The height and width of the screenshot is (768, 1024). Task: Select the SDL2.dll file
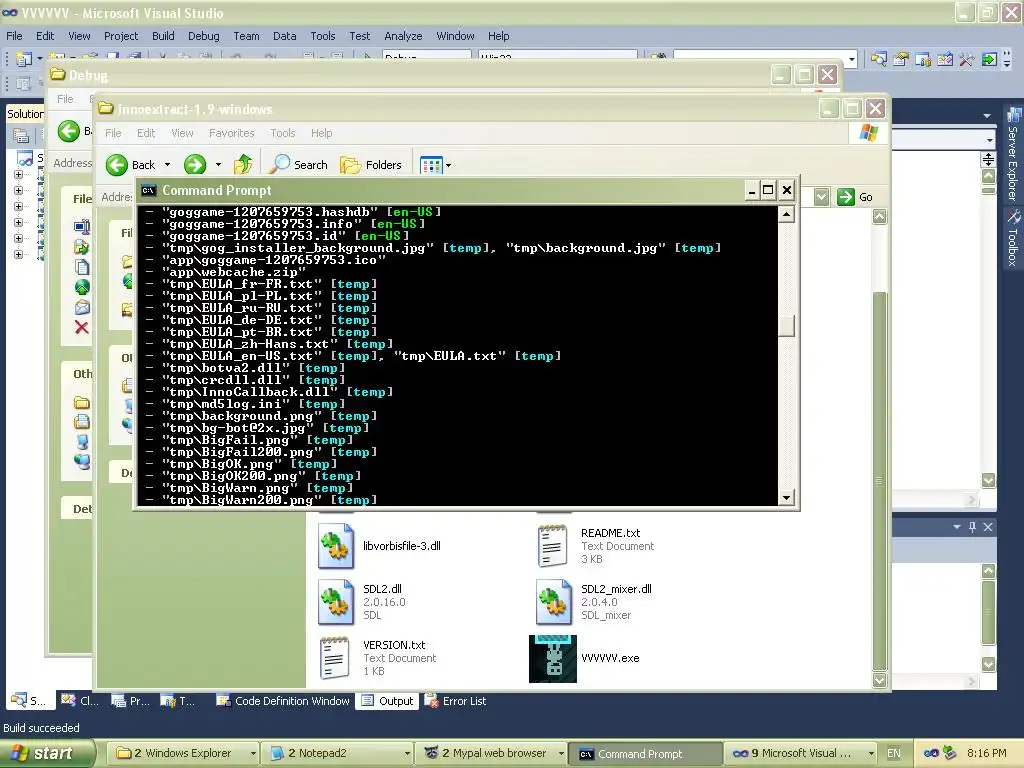pyautogui.click(x=362, y=601)
